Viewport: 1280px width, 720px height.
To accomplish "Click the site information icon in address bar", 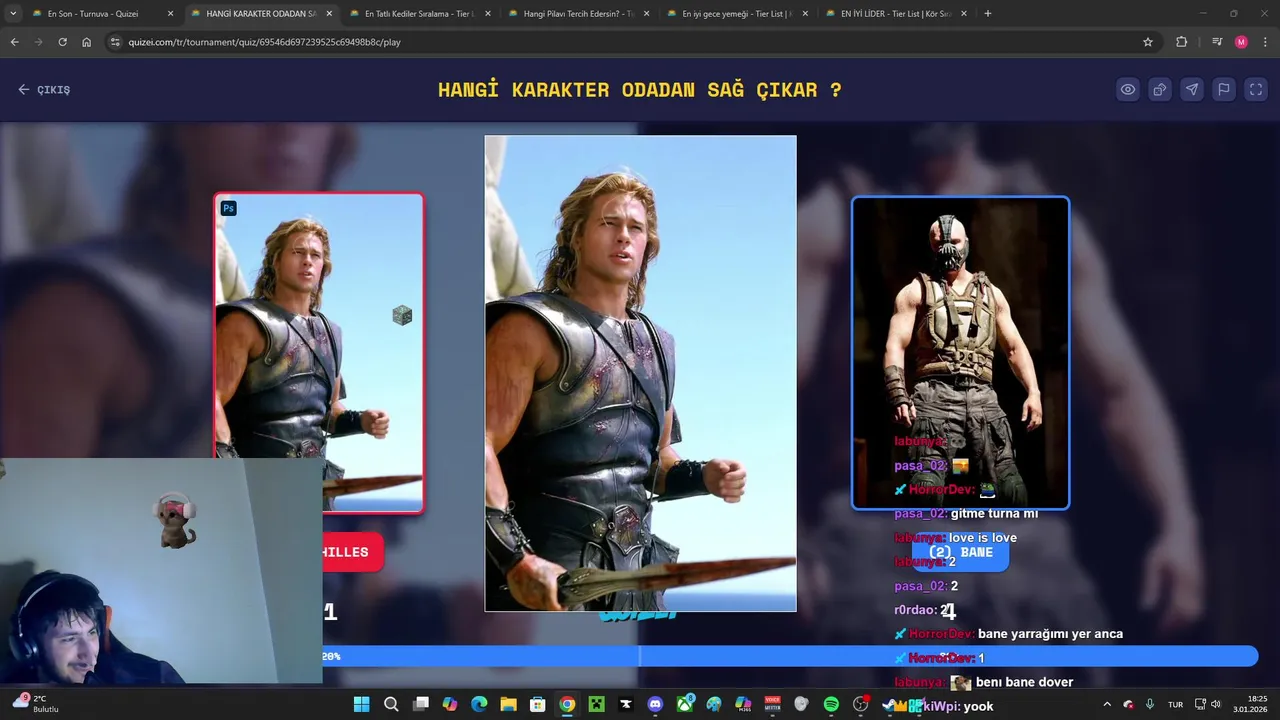I will 115,42.
